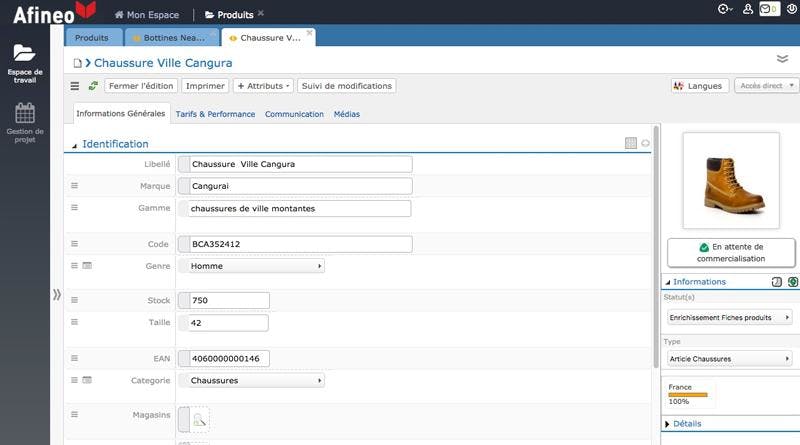Click the settings gear icon in top bar

724,9
